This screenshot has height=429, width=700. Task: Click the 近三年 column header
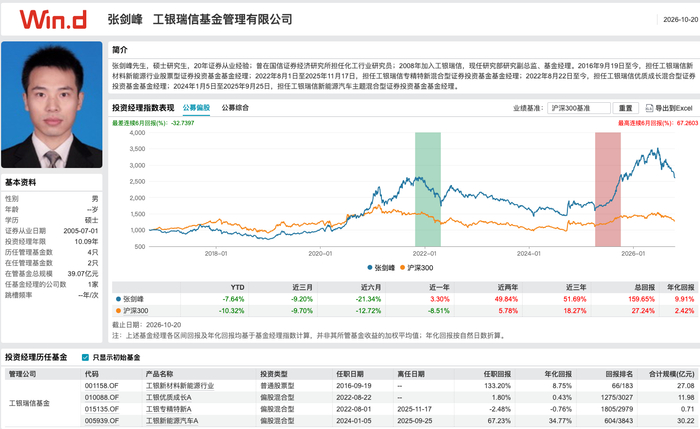pos(576,287)
